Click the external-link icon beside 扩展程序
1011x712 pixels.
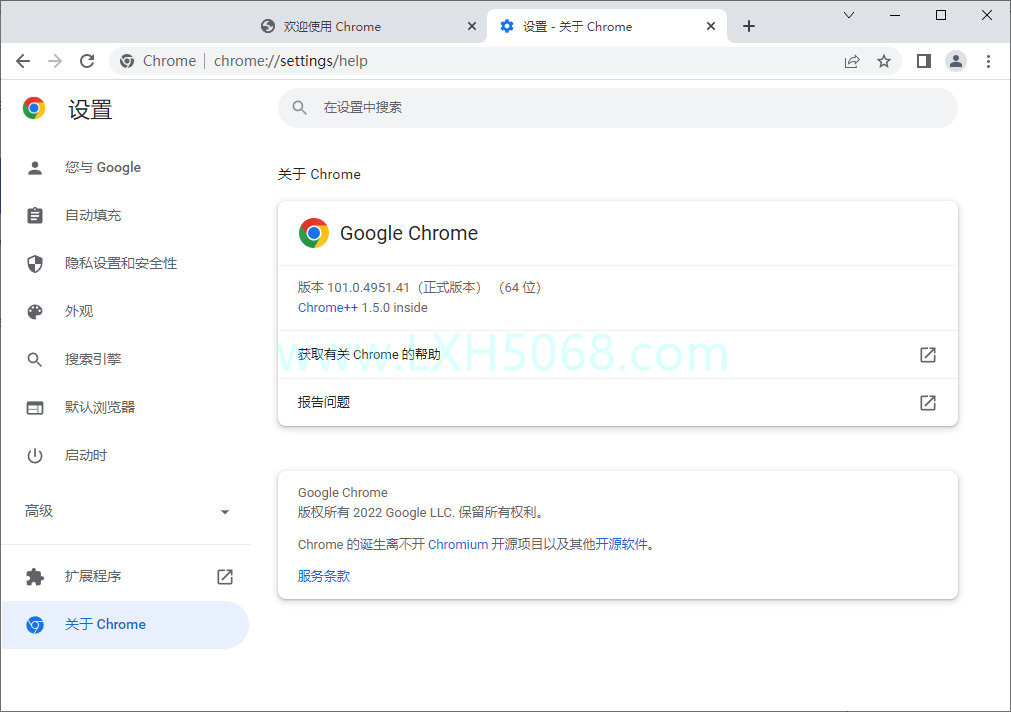225,577
